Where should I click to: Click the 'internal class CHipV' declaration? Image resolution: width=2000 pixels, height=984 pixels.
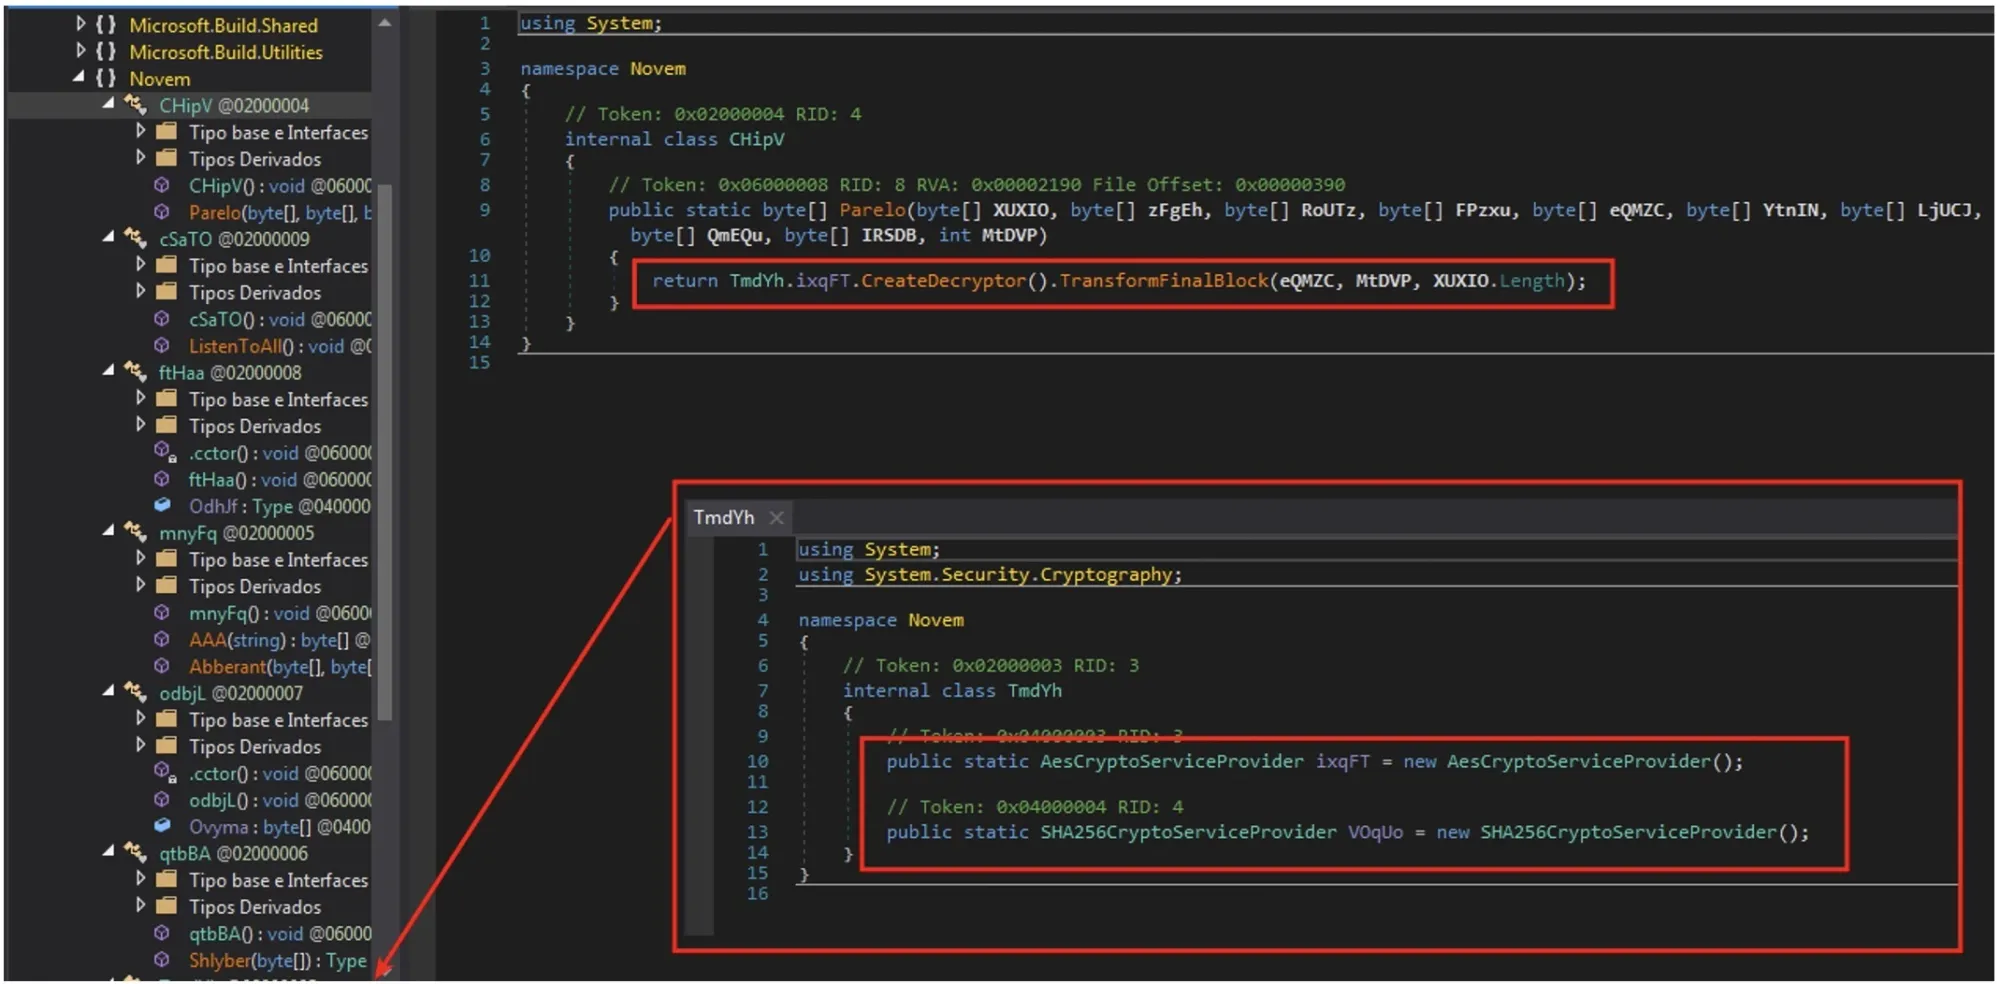(x=675, y=139)
